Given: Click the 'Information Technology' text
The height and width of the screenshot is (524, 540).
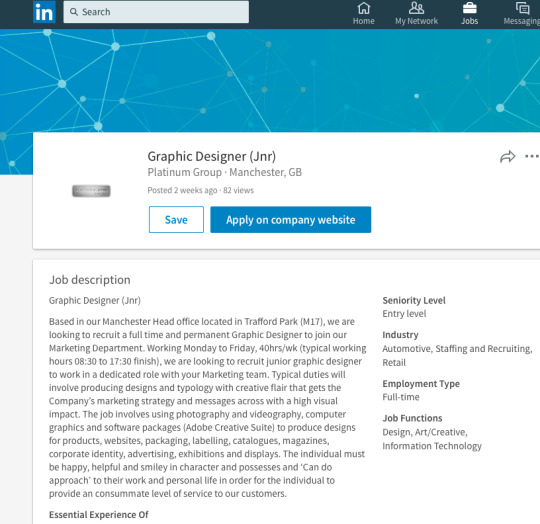Looking at the screenshot, I should pyautogui.click(x=432, y=446).
